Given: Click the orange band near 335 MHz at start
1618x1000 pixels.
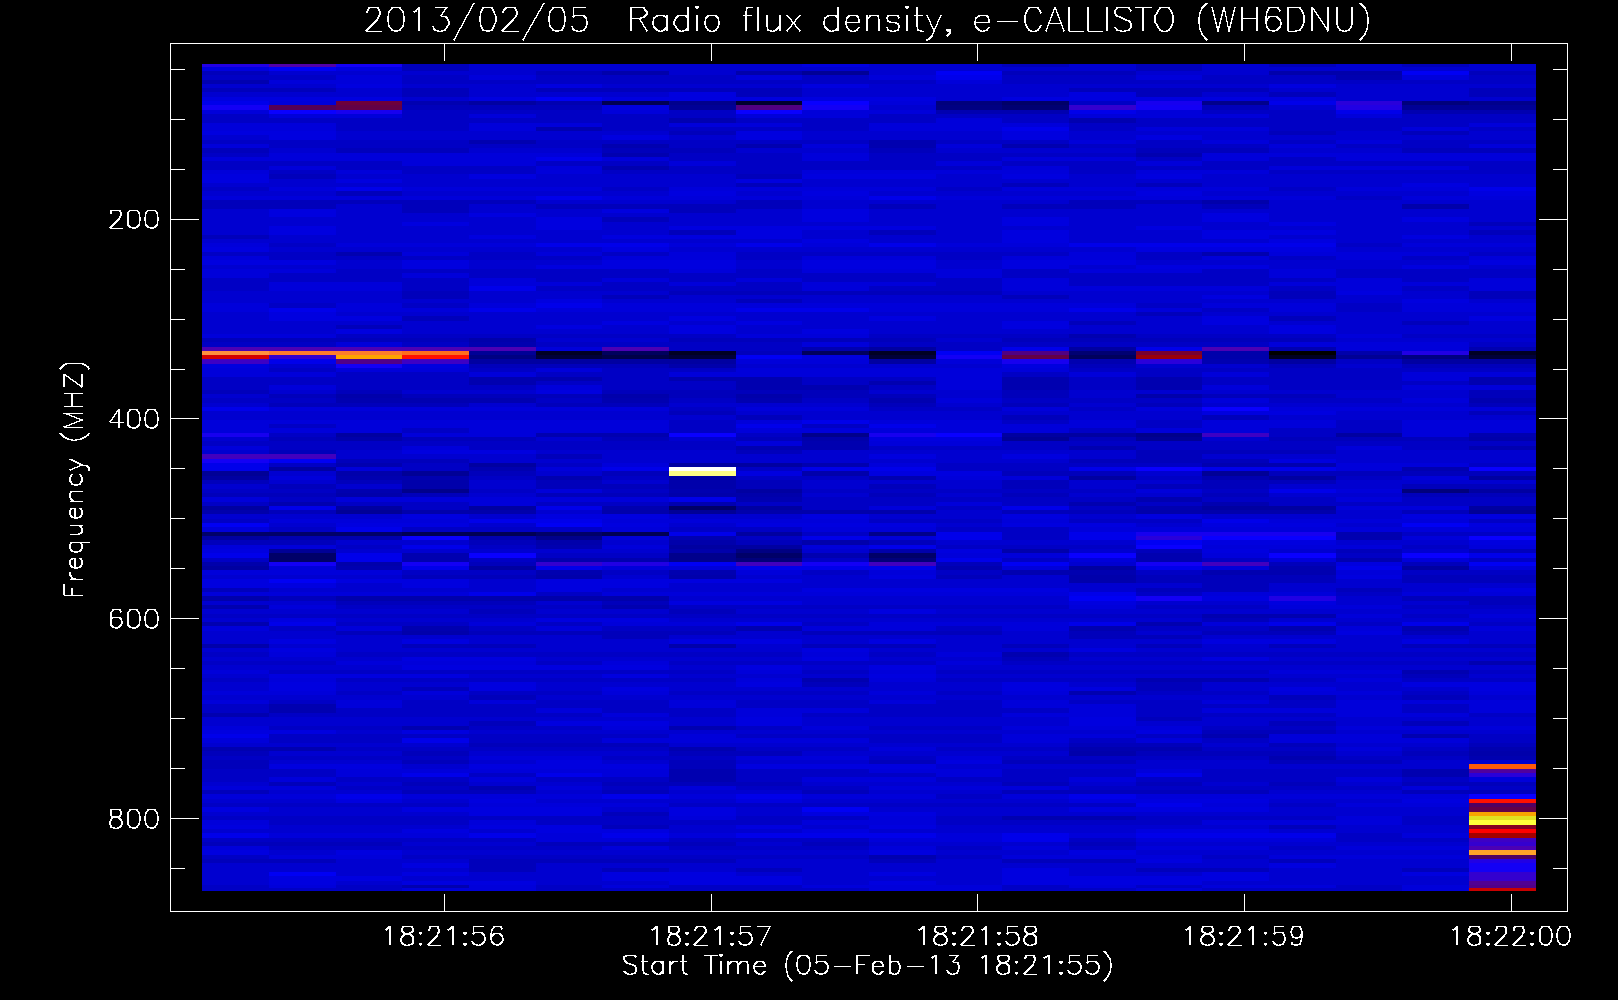Looking at the screenshot, I should pos(335,354).
